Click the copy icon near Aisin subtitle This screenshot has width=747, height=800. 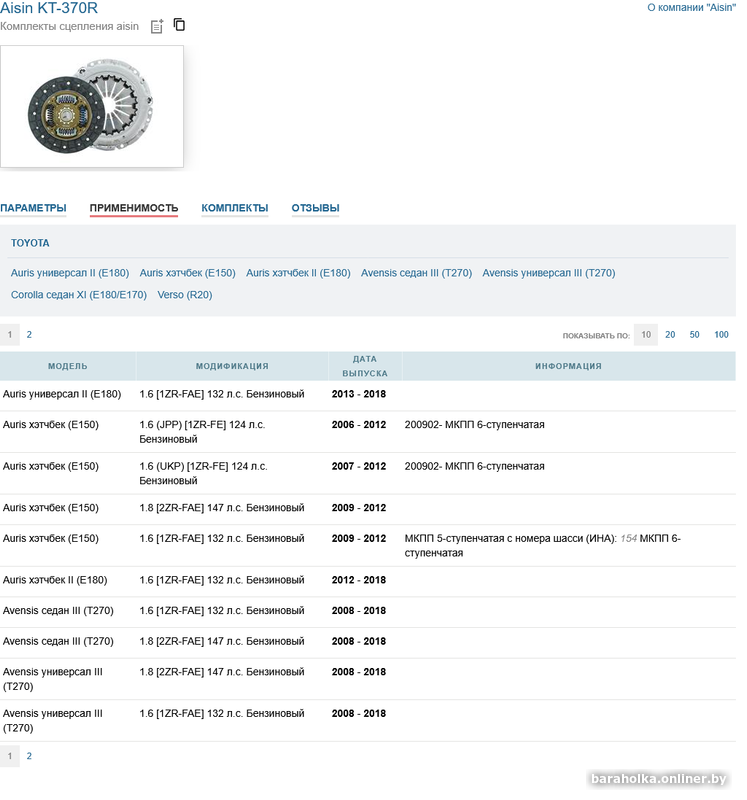tap(179, 24)
